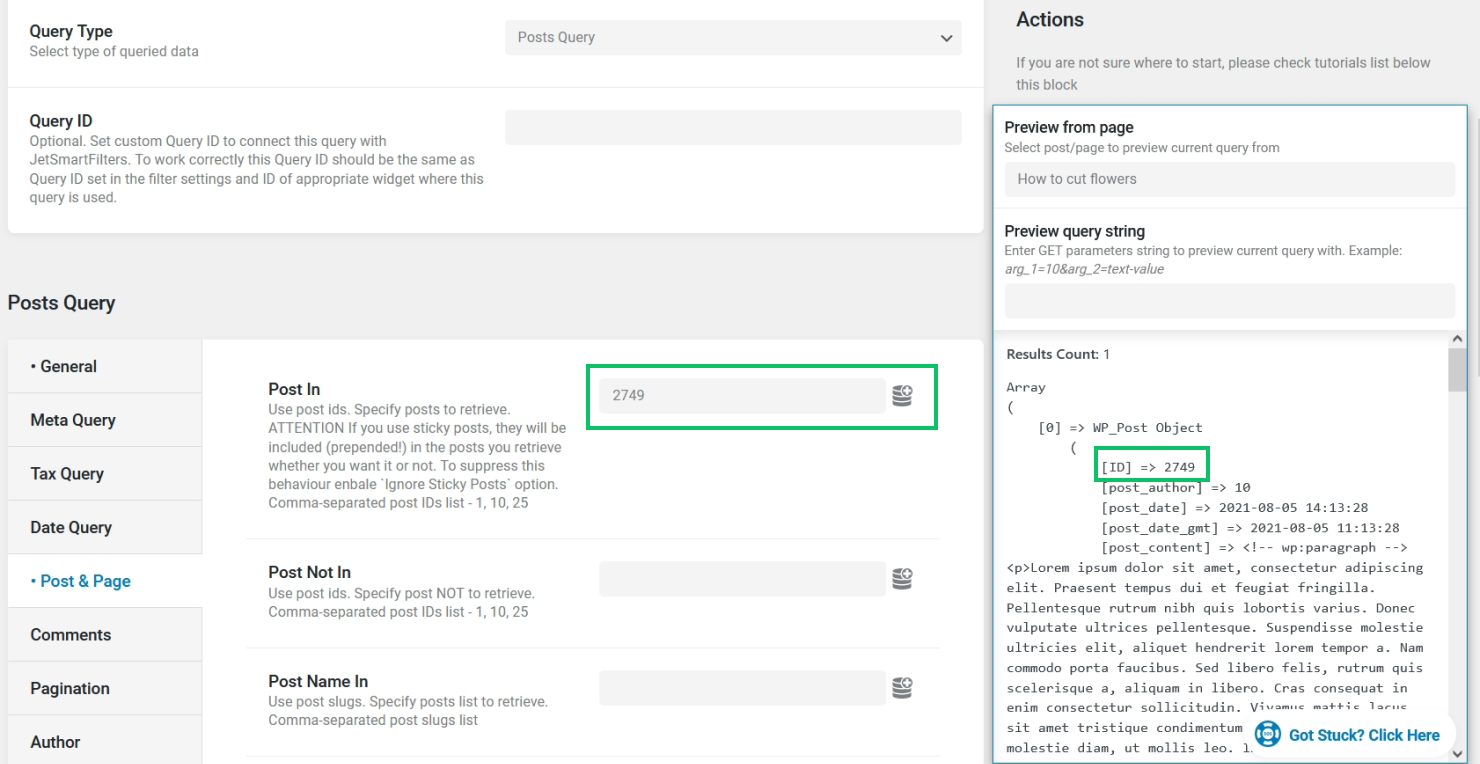Select the Post & Page tab
The width and height of the screenshot is (1480, 764).
105,581
